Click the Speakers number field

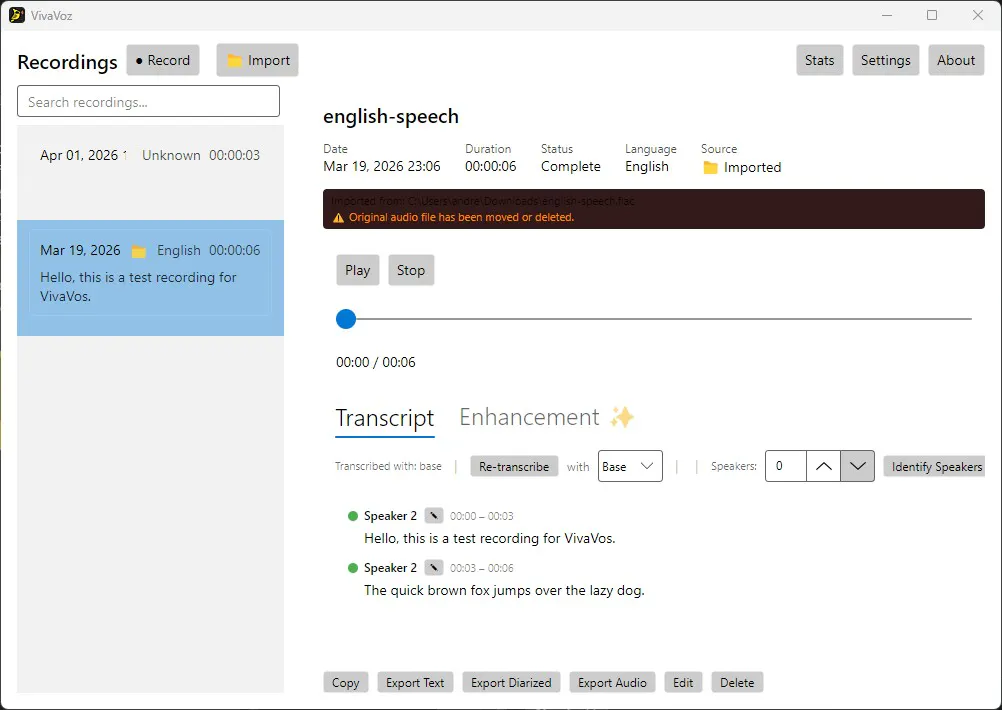(x=786, y=467)
